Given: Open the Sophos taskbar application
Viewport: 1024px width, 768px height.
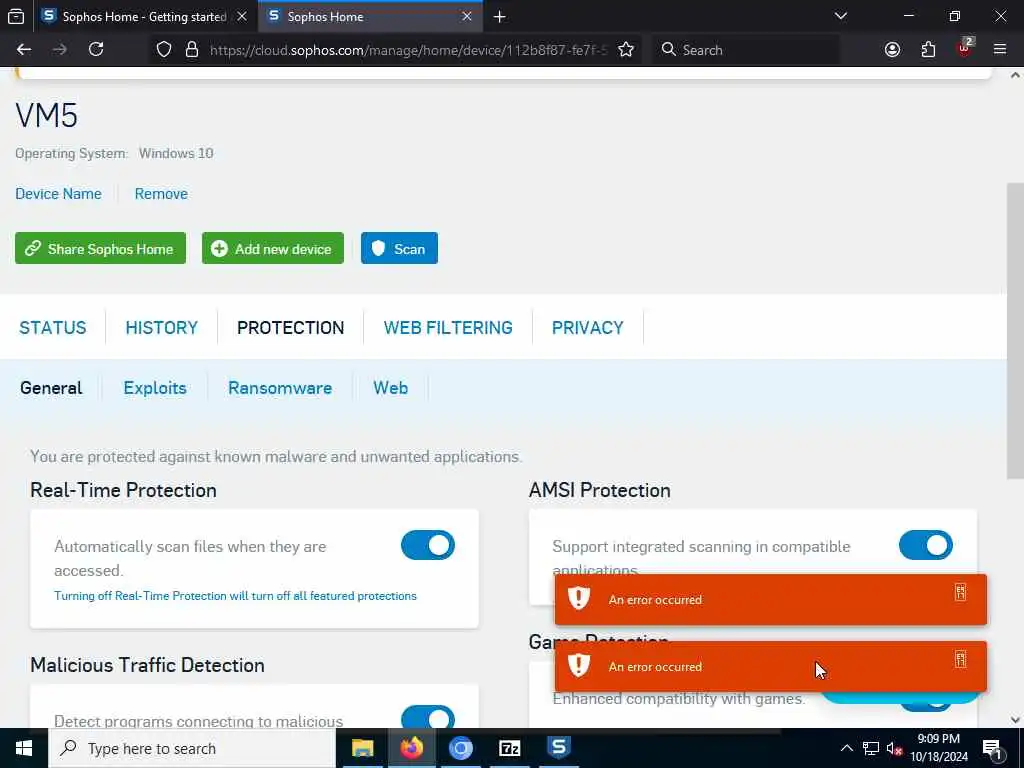Looking at the screenshot, I should 558,748.
